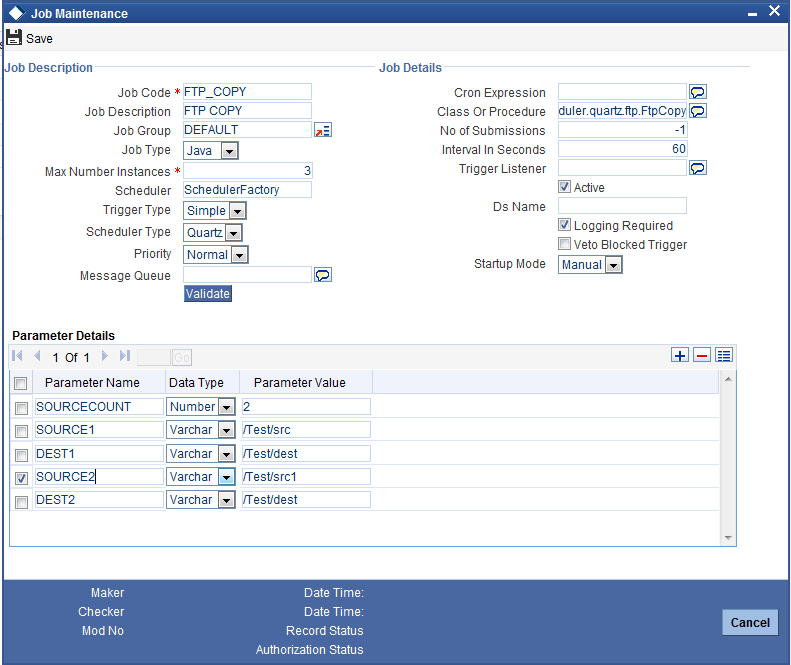The width and height of the screenshot is (791, 665).
Task: Go to first page of parameters
Action: pos(17,356)
